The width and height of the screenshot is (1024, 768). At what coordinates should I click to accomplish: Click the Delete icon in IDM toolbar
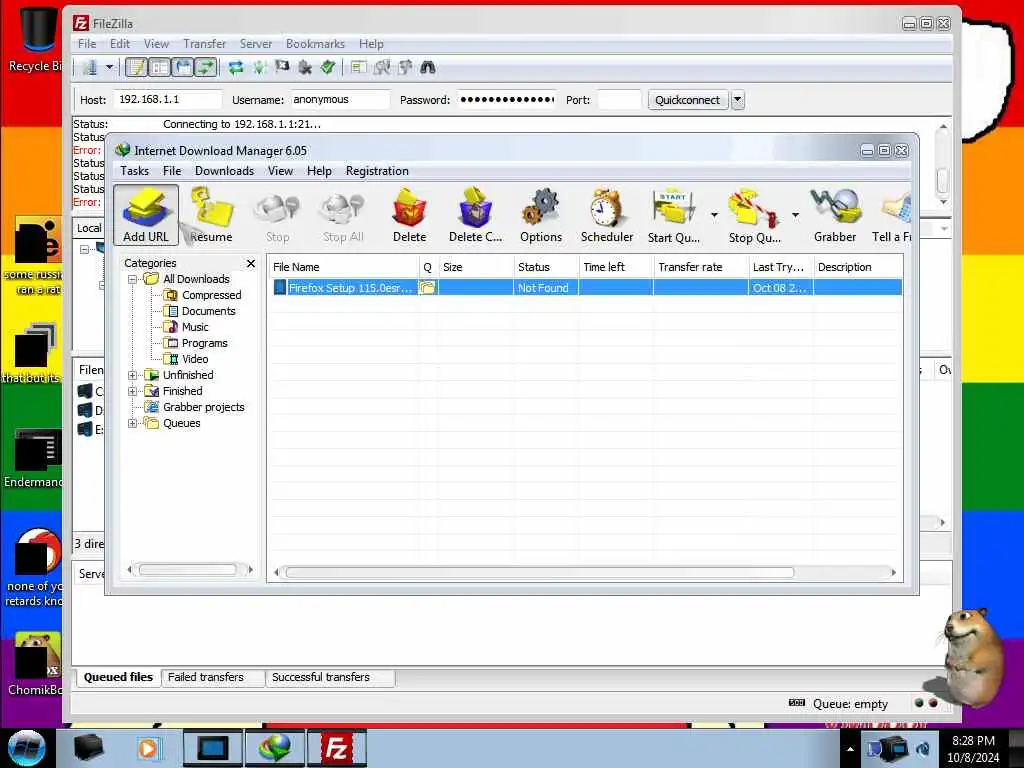point(409,215)
